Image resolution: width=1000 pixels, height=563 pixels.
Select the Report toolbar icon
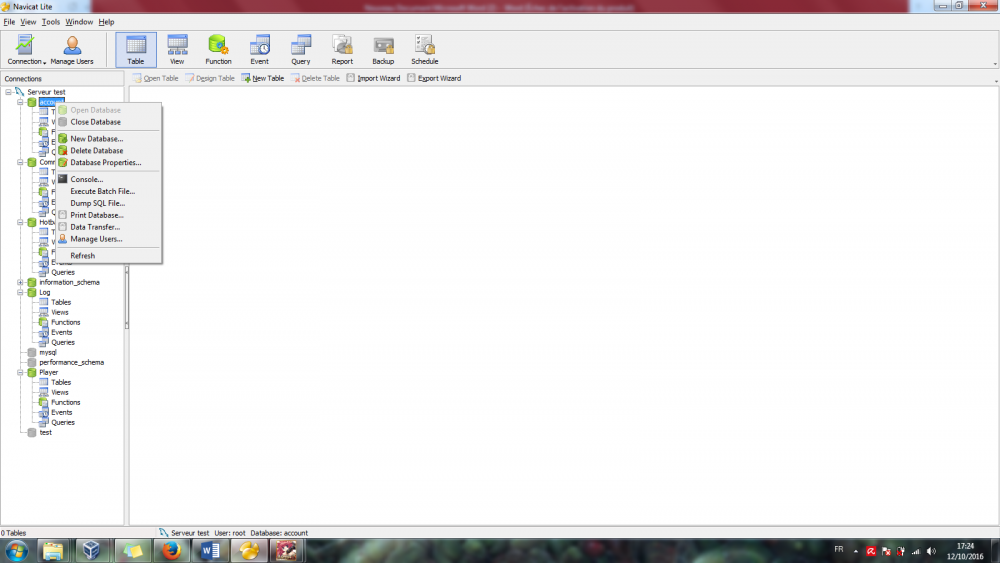[342, 50]
